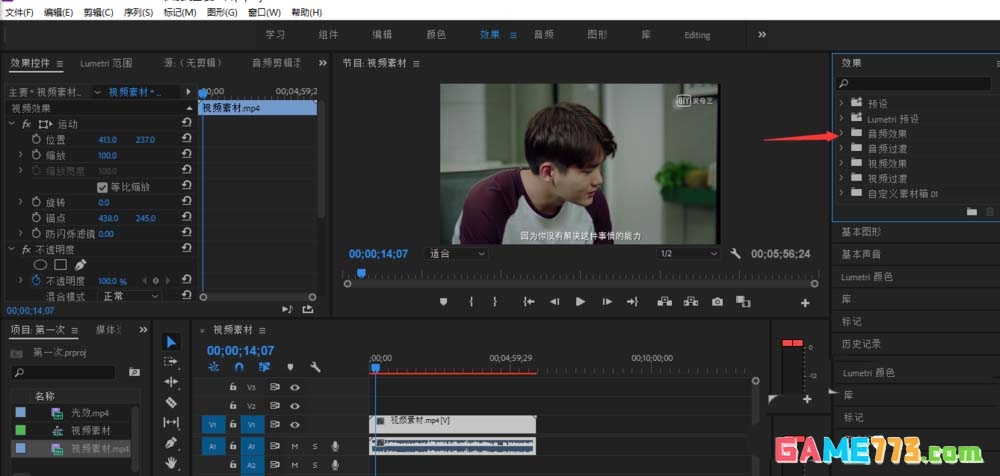Collapse the 运动 effect group
The image size is (1000, 476).
[11, 124]
